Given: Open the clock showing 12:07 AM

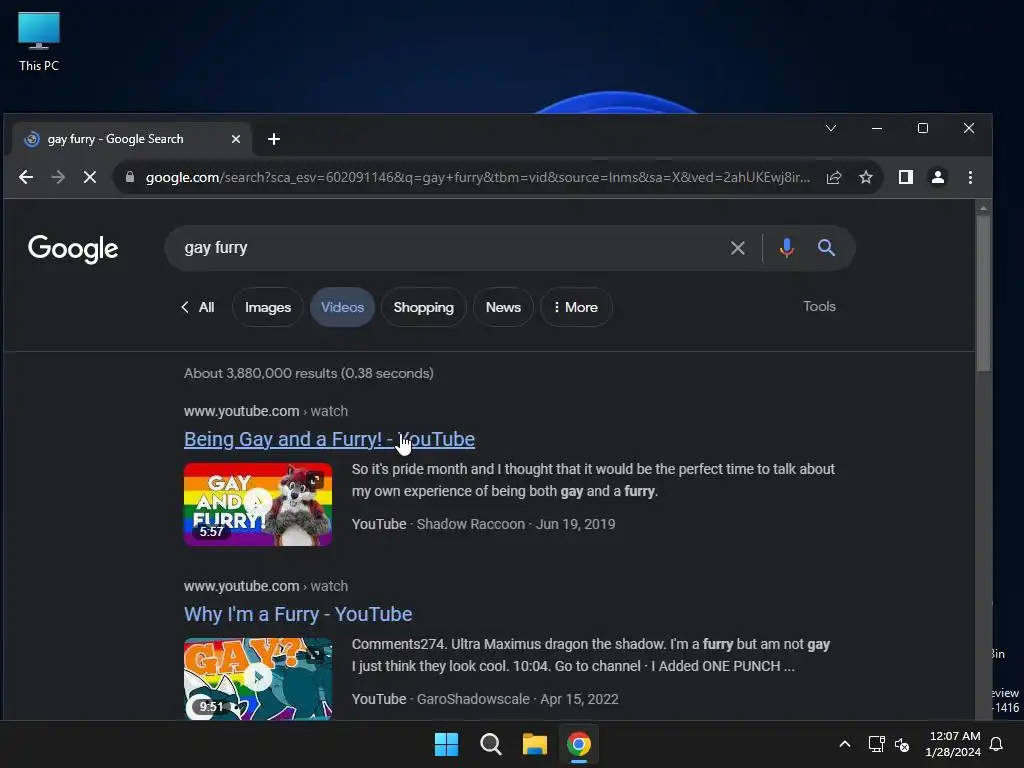Looking at the screenshot, I should tap(953, 744).
